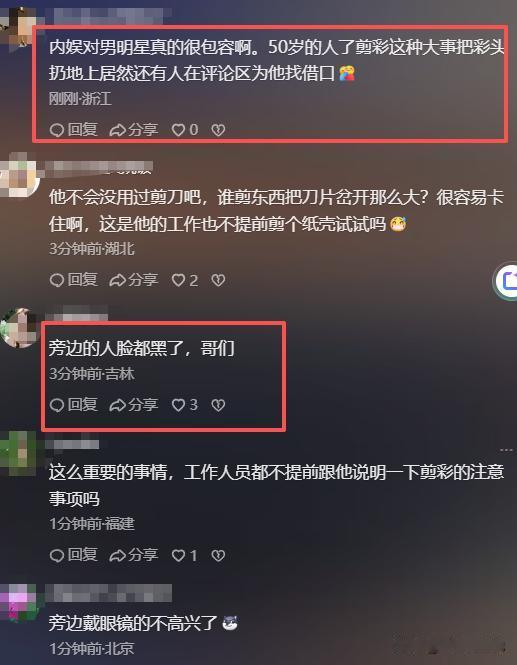Share the Fujian comment
The height and width of the screenshot is (665, 517).
point(134,556)
